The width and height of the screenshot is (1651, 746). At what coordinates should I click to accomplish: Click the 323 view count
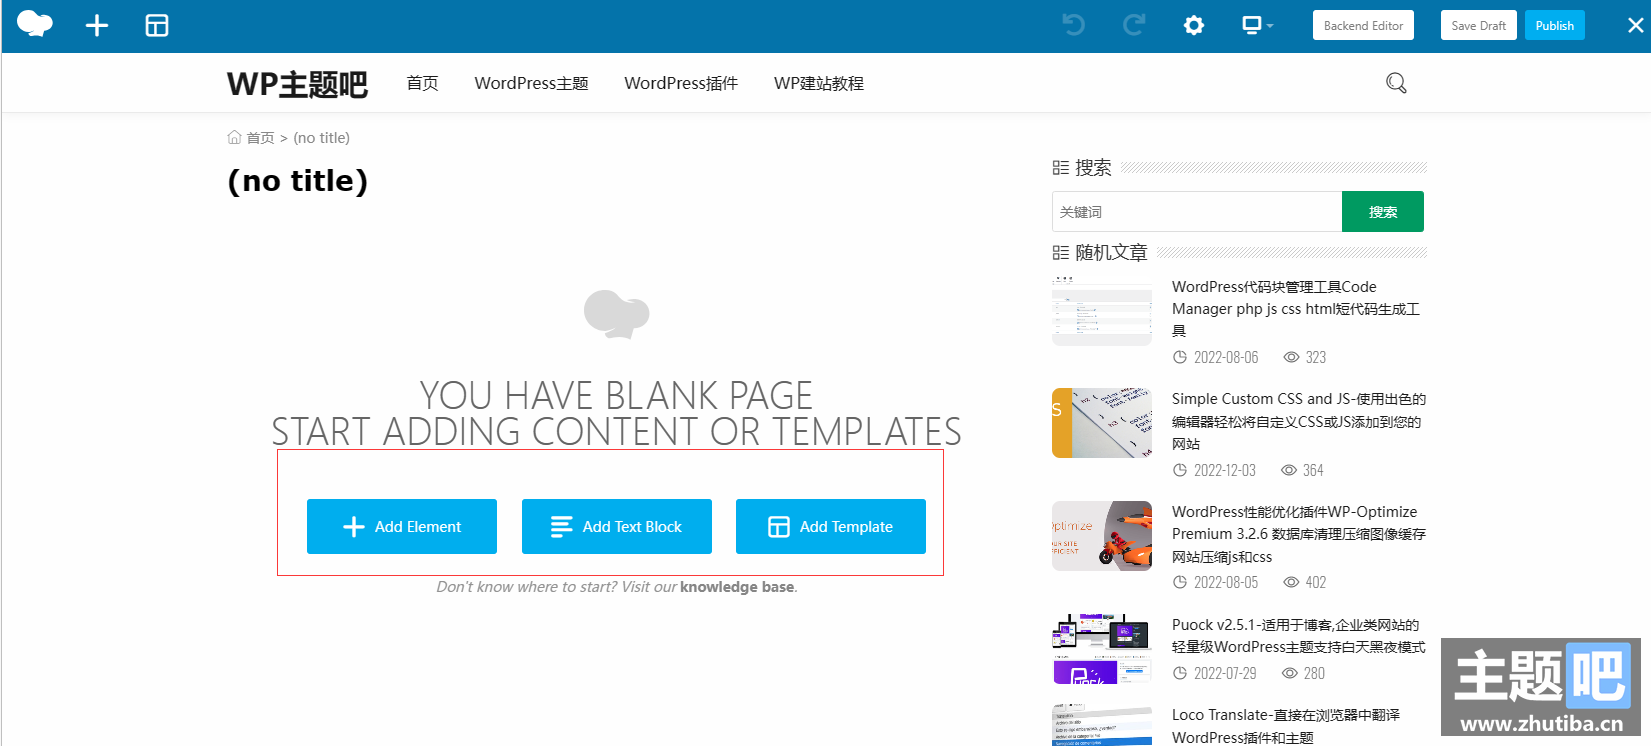click(x=1316, y=357)
